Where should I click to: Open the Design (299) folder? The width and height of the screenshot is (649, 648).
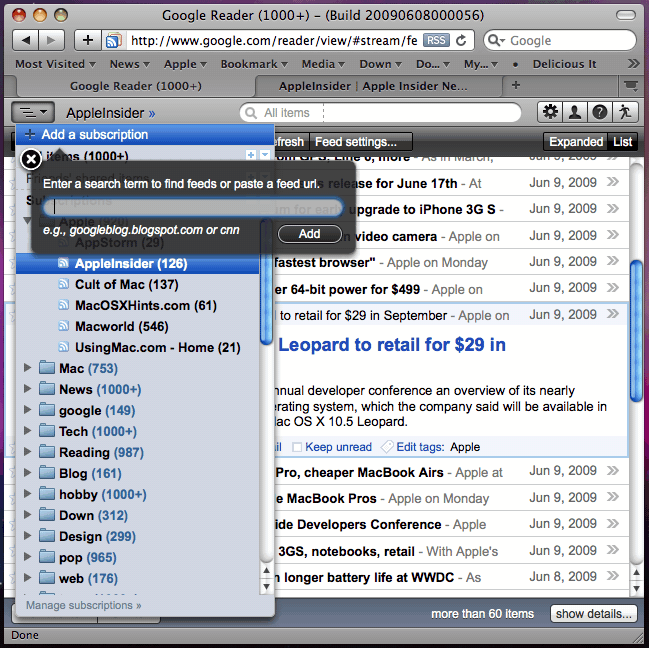click(x=97, y=536)
